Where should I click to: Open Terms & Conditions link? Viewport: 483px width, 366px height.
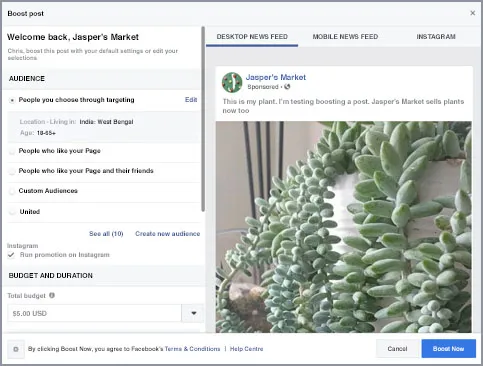[193, 349]
